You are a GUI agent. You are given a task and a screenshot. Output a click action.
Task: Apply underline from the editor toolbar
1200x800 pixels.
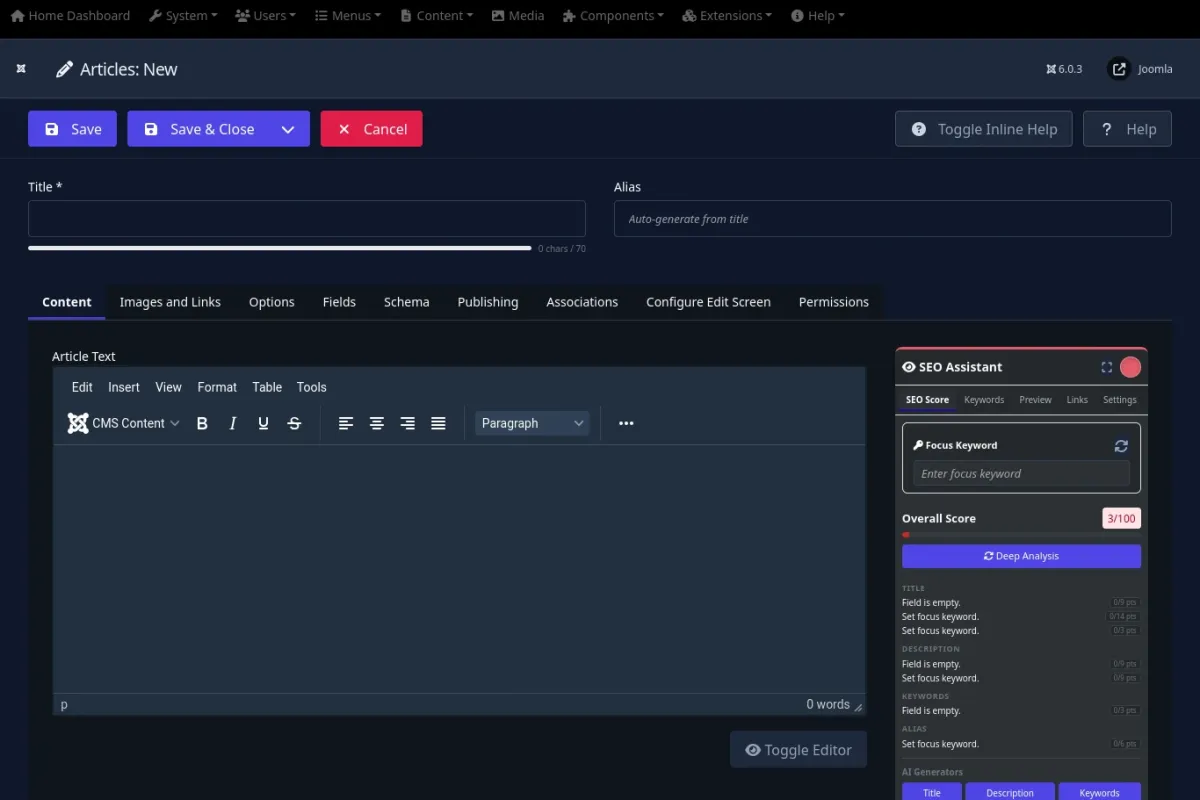264,423
